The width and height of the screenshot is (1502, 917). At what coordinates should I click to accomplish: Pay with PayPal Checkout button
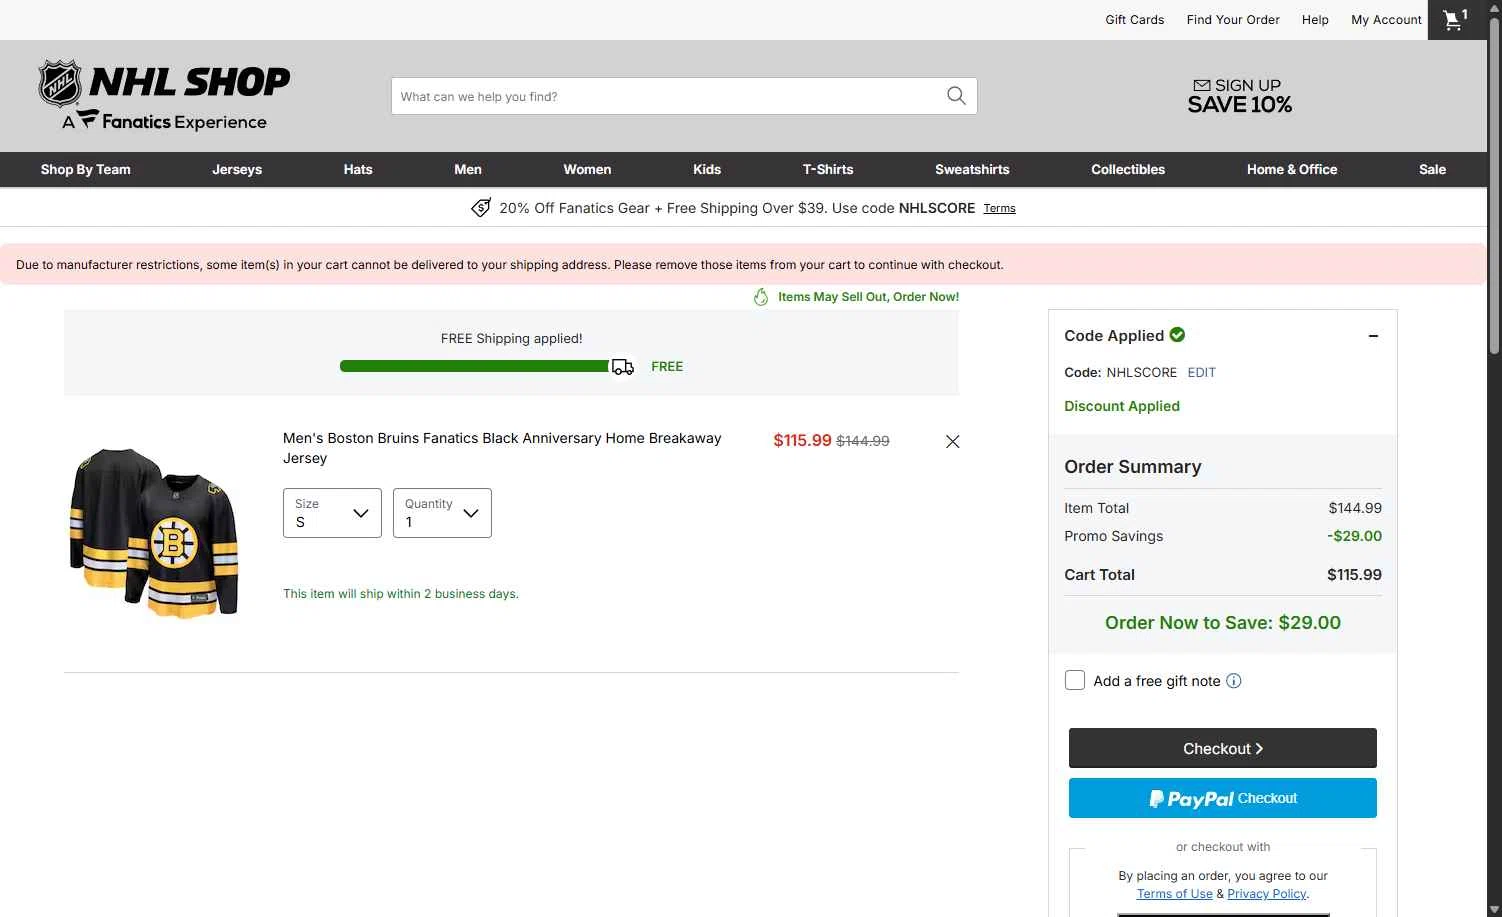point(1223,798)
